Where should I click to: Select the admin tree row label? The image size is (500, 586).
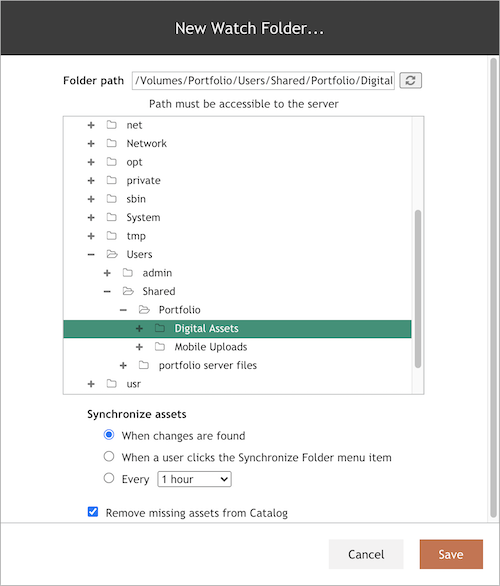coord(157,273)
